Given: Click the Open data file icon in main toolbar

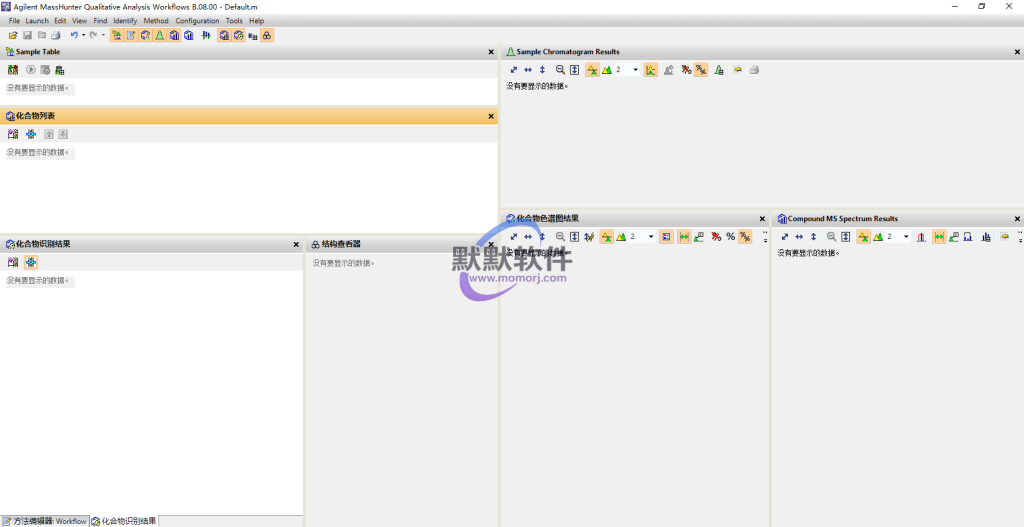Looking at the screenshot, I should [x=13, y=36].
